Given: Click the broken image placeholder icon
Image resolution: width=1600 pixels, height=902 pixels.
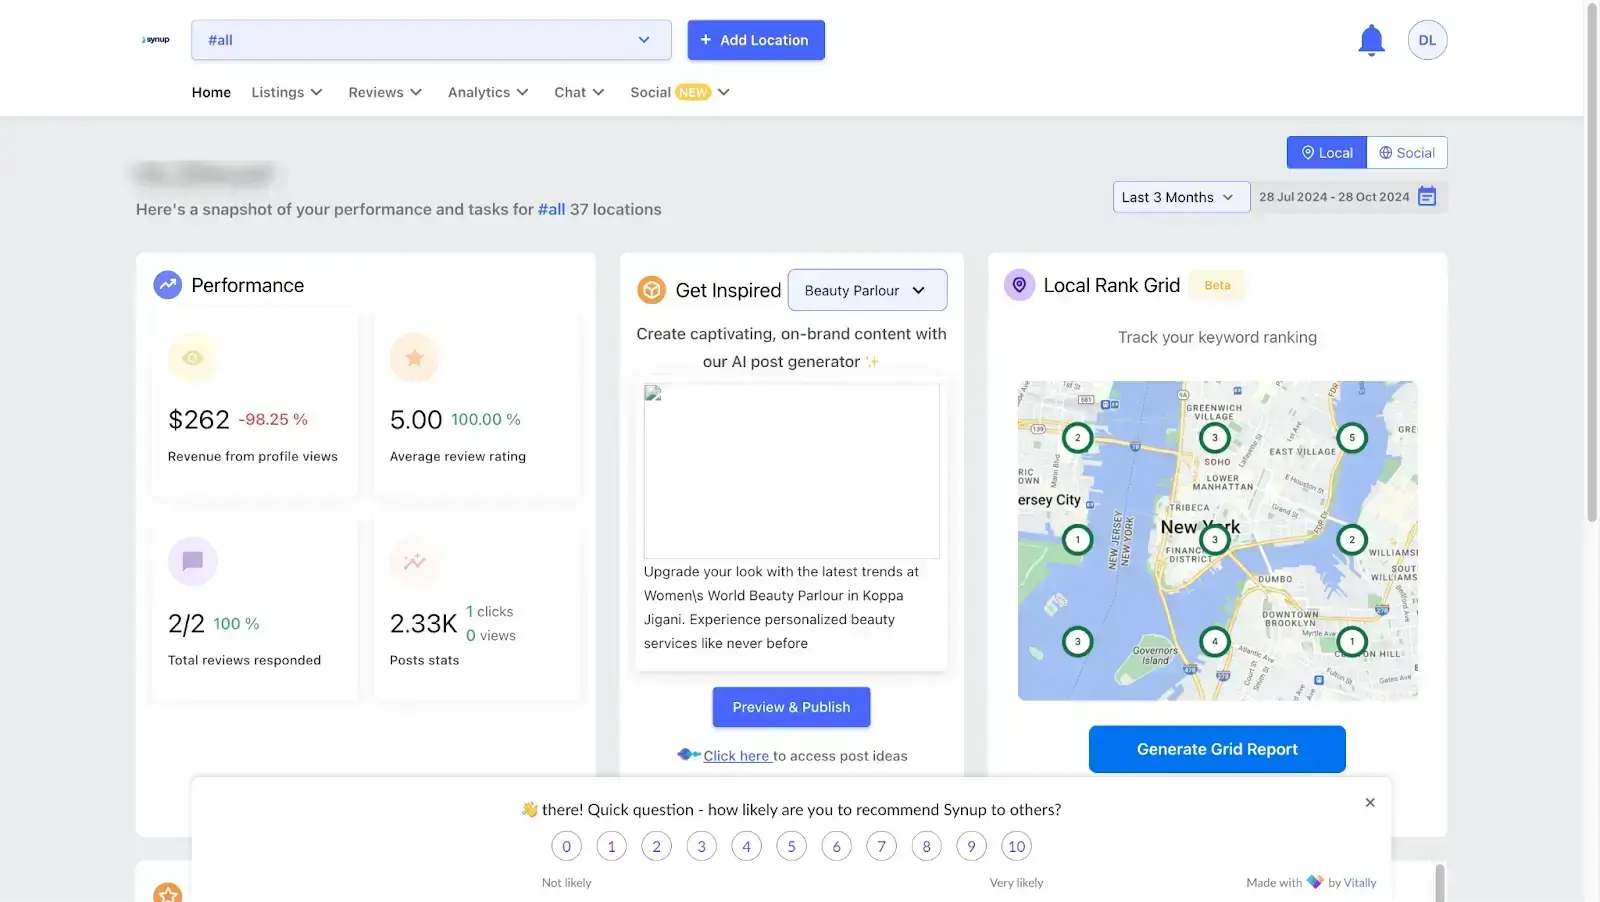Looking at the screenshot, I should [x=653, y=393].
